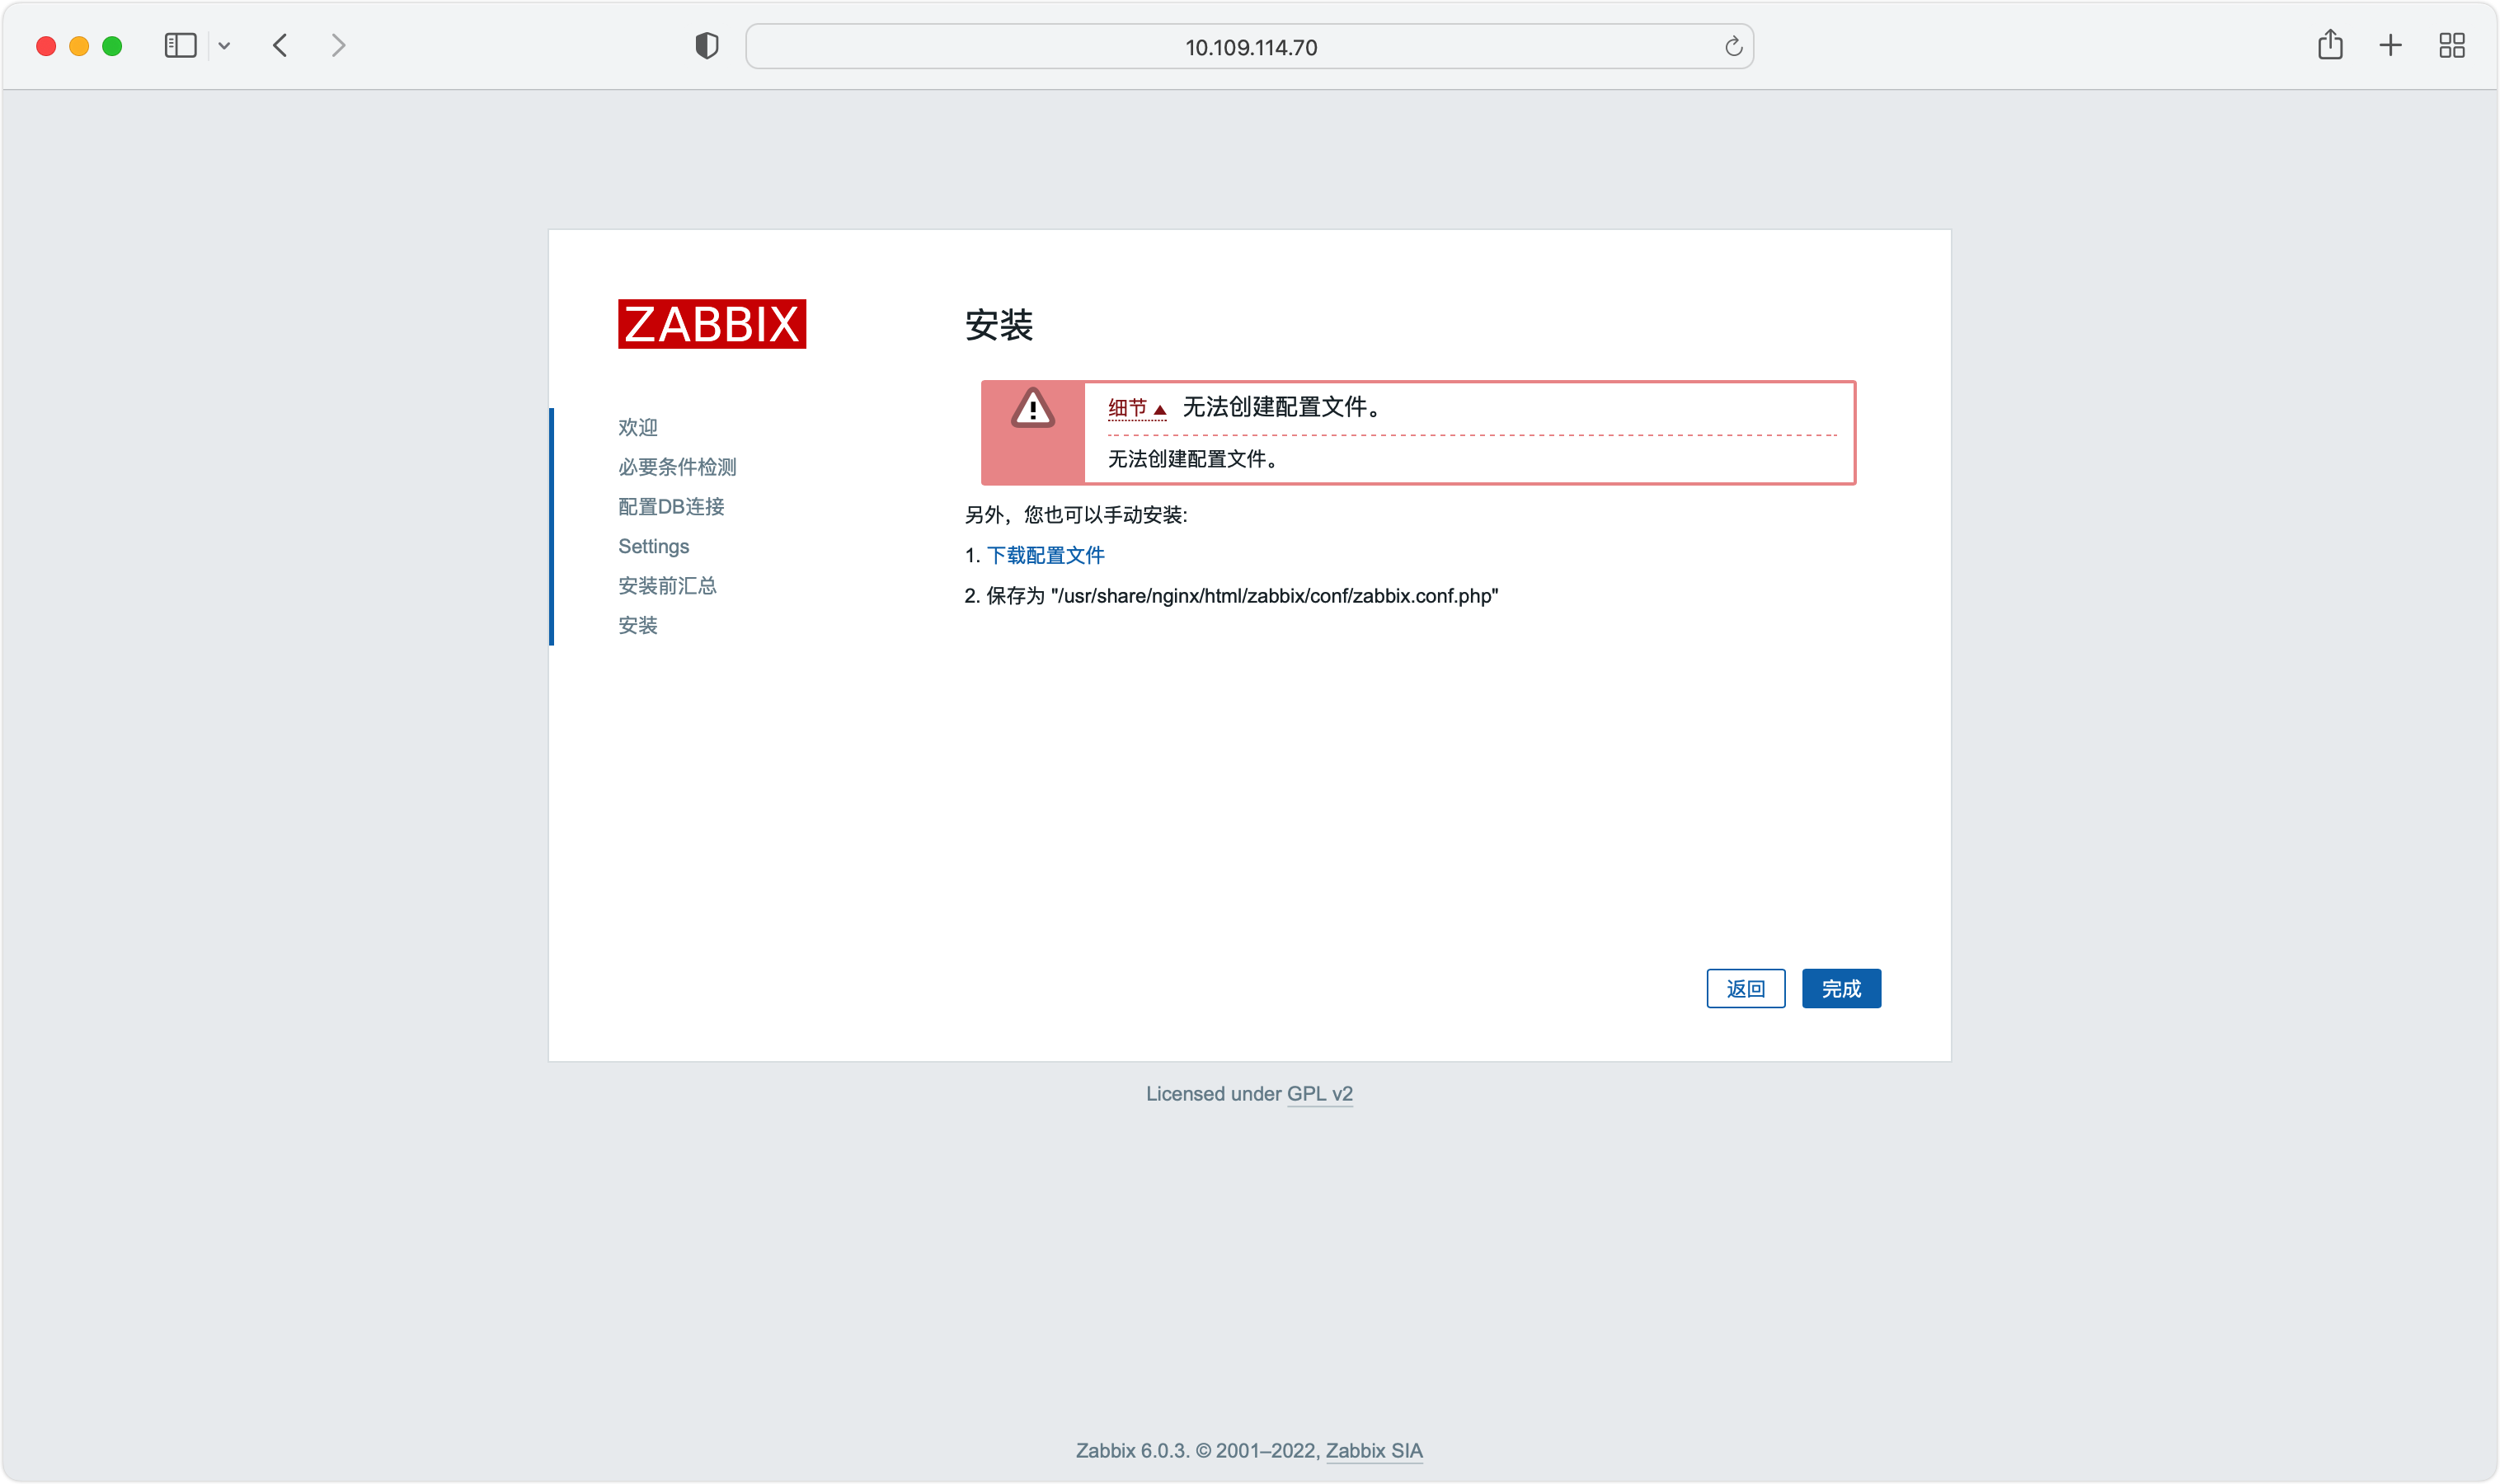Close the Safari window with red button
The width and height of the screenshot is (2500, 1484).
46,46
